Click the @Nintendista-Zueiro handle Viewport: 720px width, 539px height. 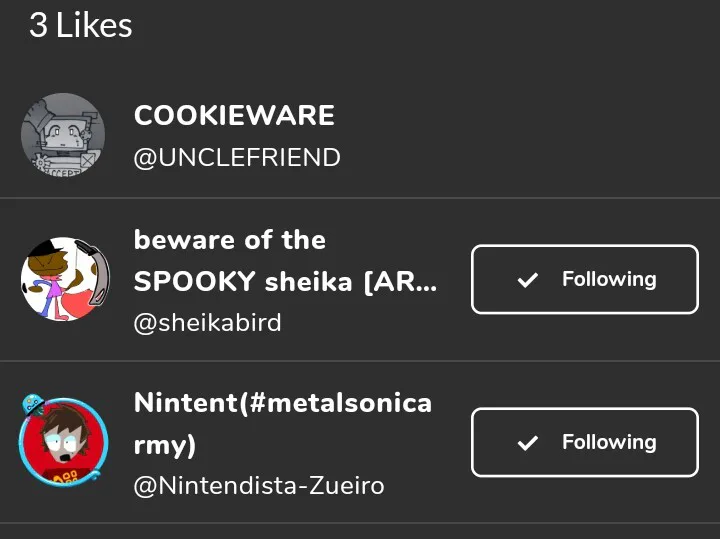(x=259, y=486)
